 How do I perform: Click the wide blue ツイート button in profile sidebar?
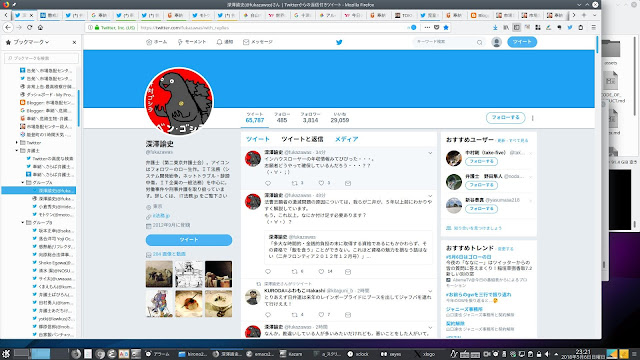pyautogui.click(x=189, y=240)
